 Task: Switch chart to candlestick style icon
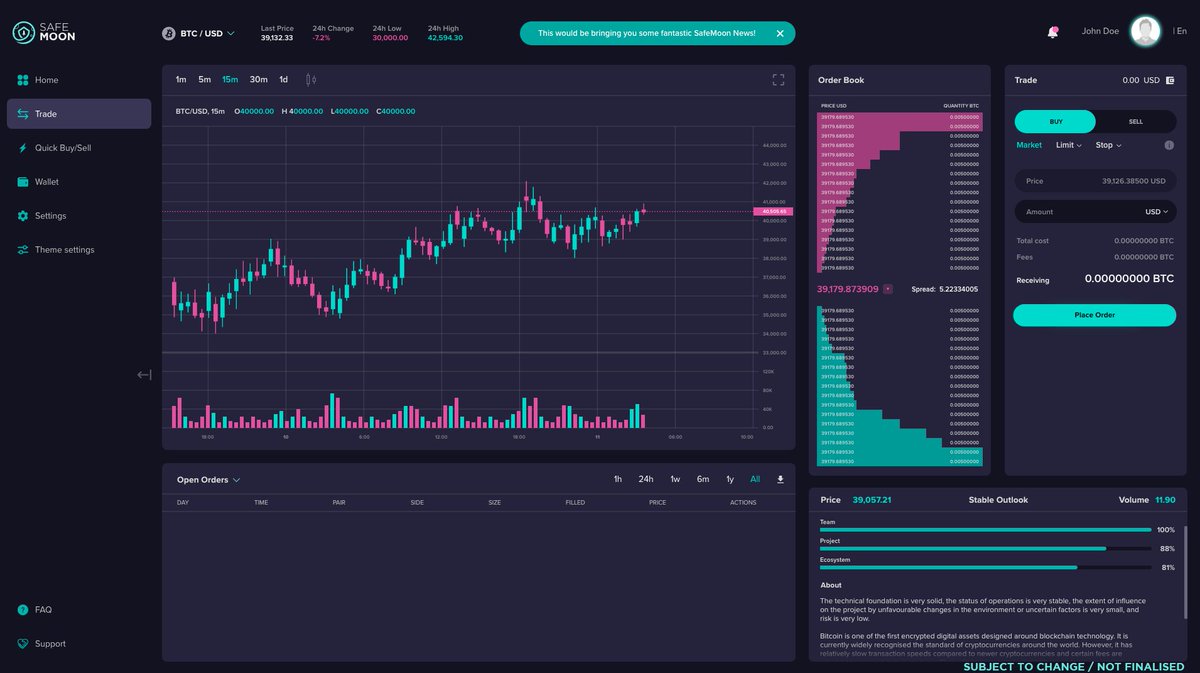pyautogui.click(x=310, y=79)
